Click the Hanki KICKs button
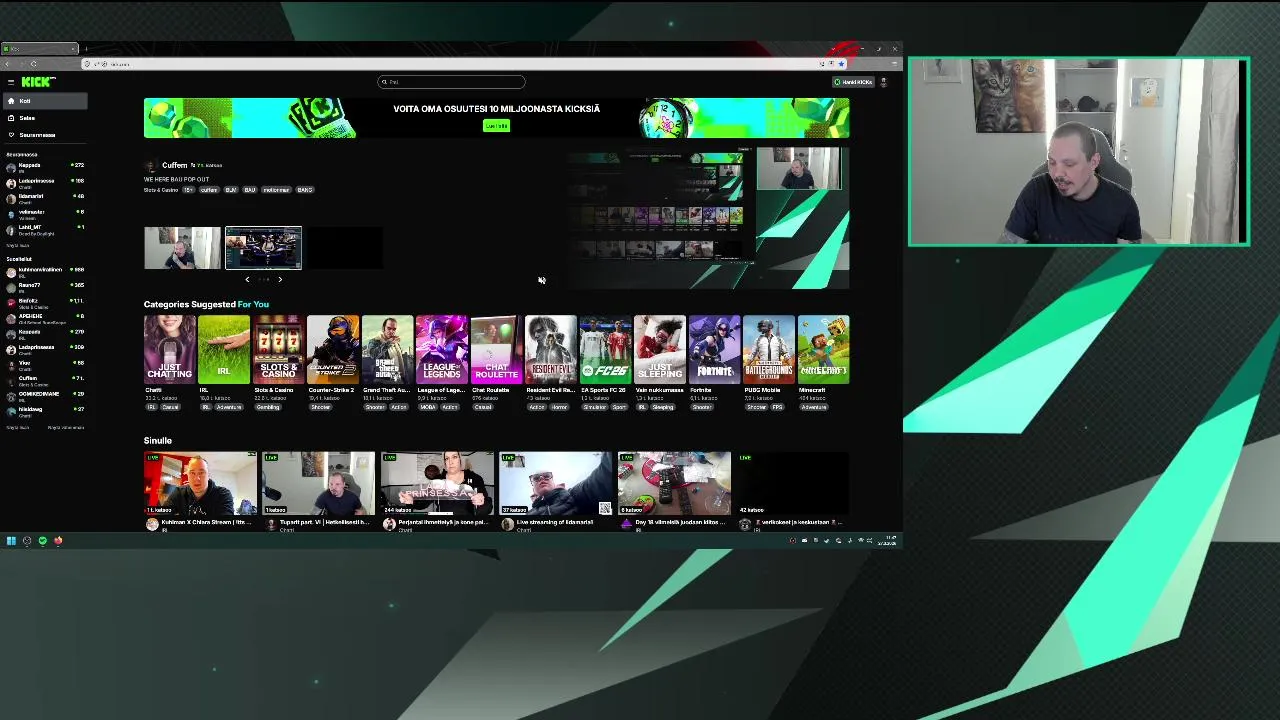This screenshot has height=720, width=1280. tap(853, 82)
